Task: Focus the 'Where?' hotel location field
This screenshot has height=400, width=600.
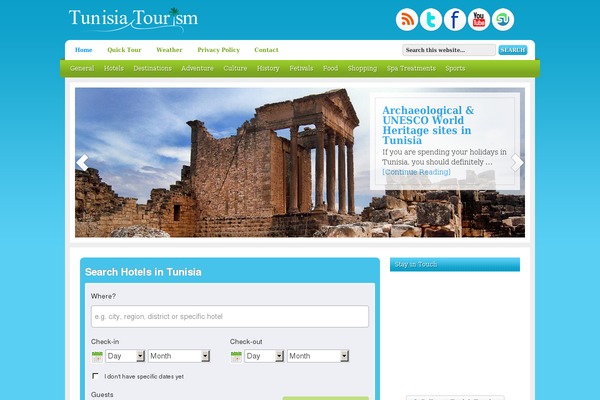Action: click(x=230, y=316)
